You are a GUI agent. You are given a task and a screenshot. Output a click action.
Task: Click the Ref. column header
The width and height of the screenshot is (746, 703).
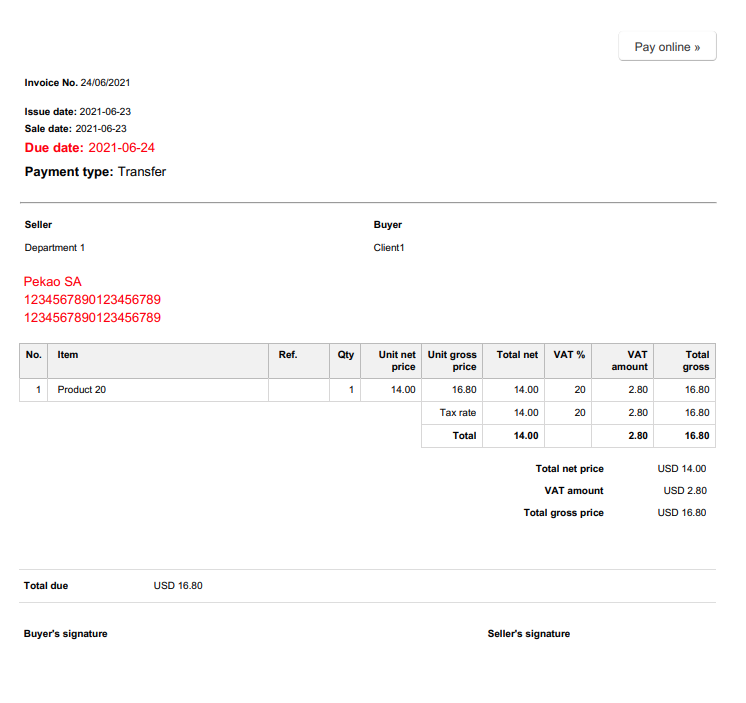pyautogui.click(x=287, y=355)
